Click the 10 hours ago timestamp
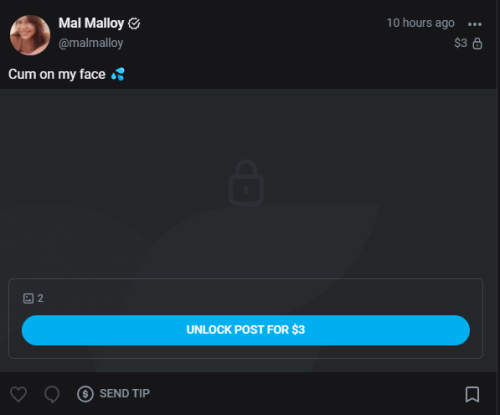This screenshot has width=500, height=415. point(420,23)
